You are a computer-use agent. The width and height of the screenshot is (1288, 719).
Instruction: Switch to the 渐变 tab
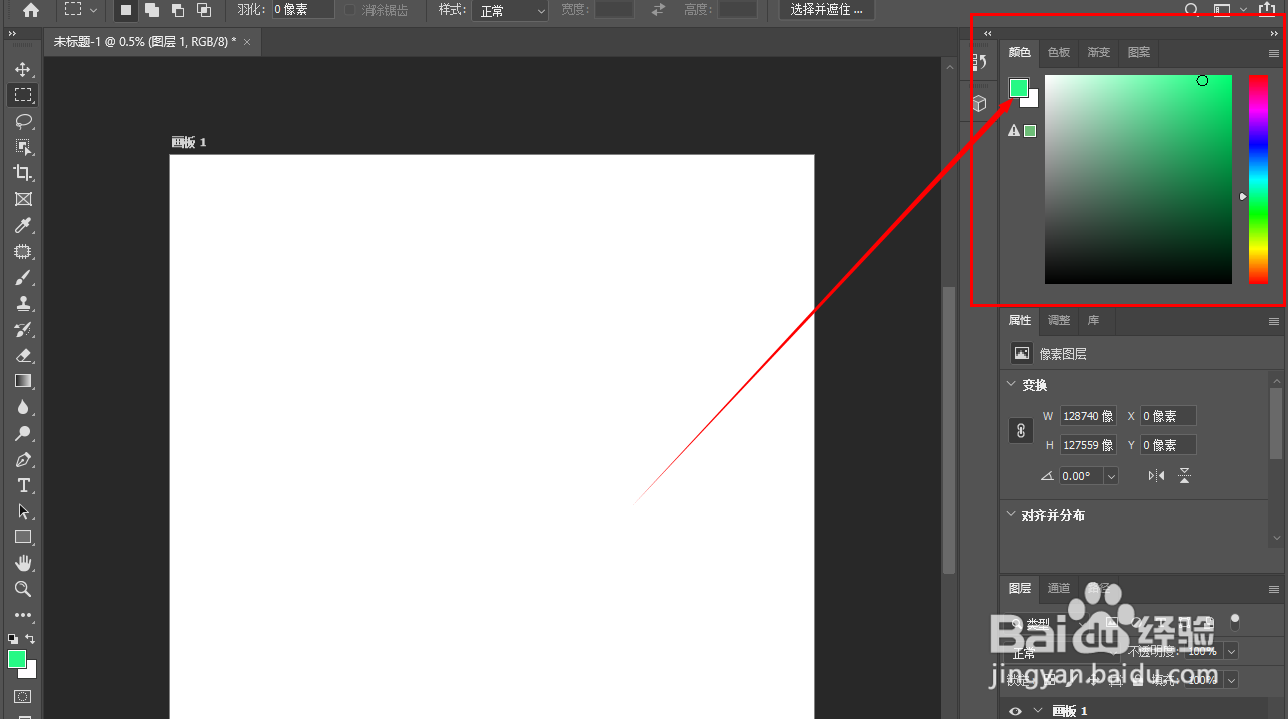[1098, 52]
